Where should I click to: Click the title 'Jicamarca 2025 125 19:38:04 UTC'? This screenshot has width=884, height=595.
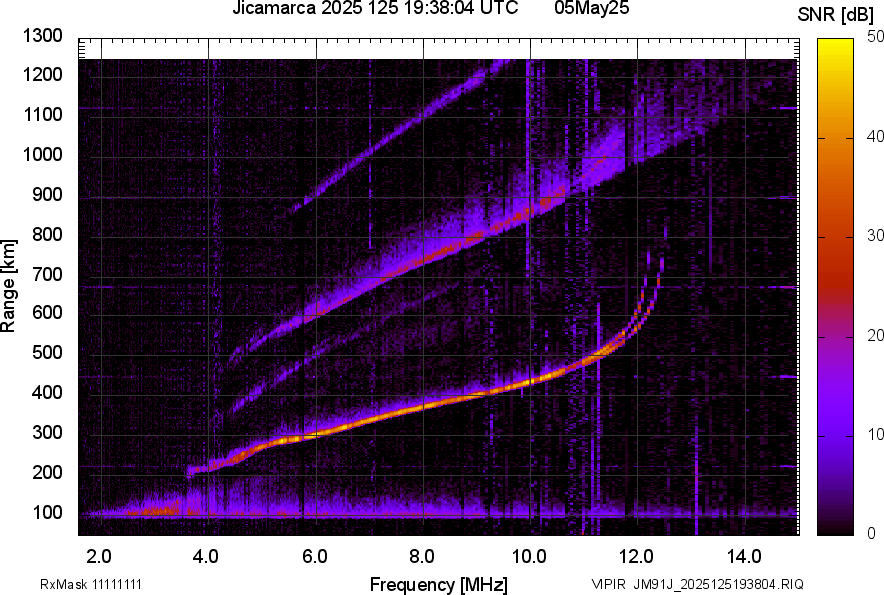(375, 8)
